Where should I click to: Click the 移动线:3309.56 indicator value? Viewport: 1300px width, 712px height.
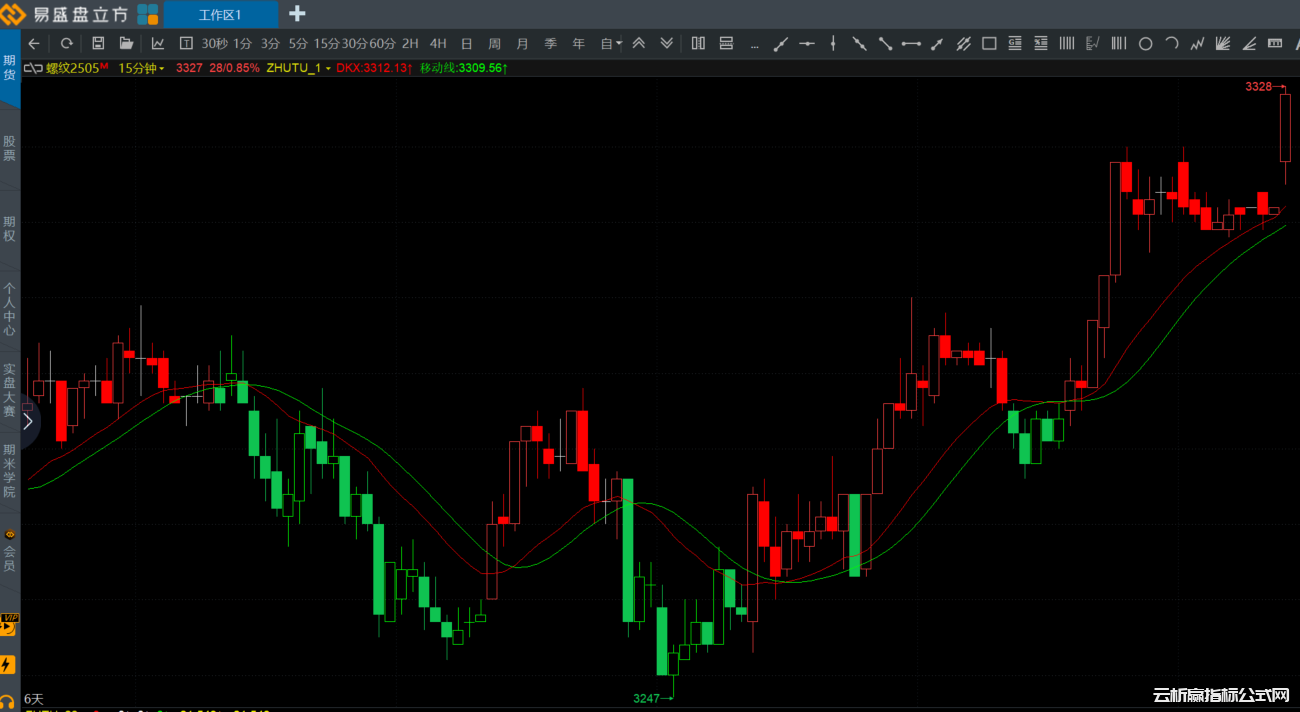pos(464,68)
